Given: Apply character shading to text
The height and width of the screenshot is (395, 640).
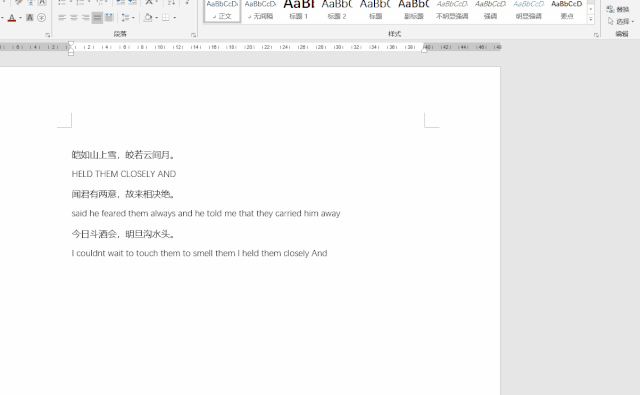Looking at the screenshot, I should (29, 18).
